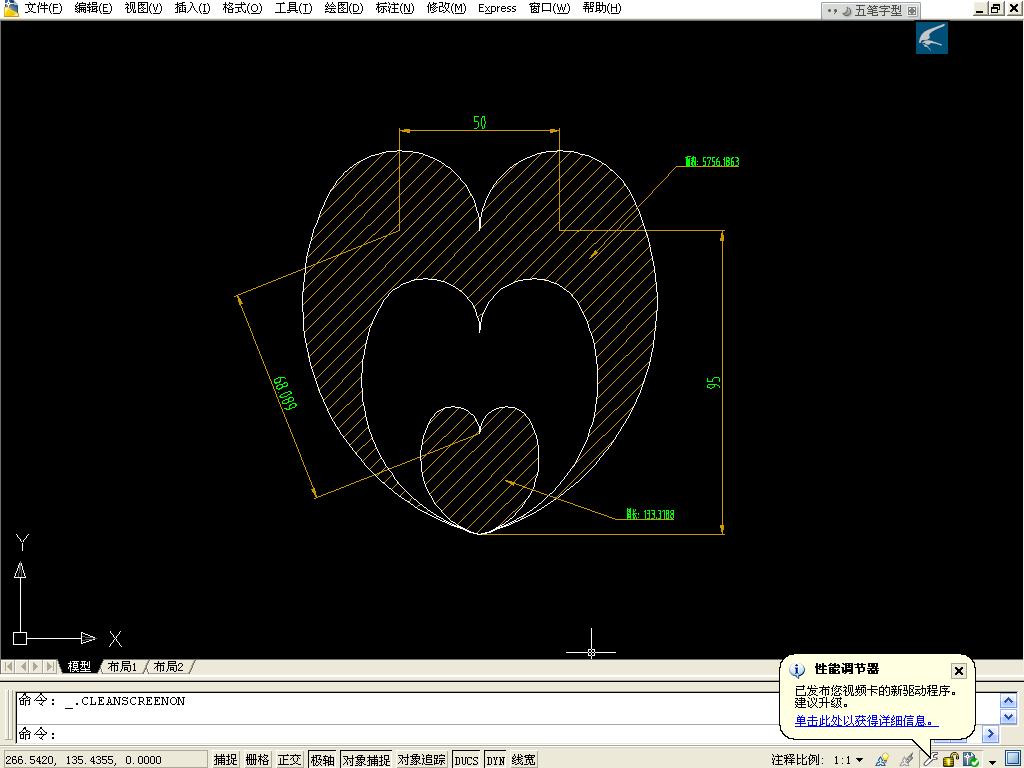Viewport: 1024px width, 768px height.
Task: Toggle 对象追踪 object snap tracking
Action: click(x=422, y=760)
